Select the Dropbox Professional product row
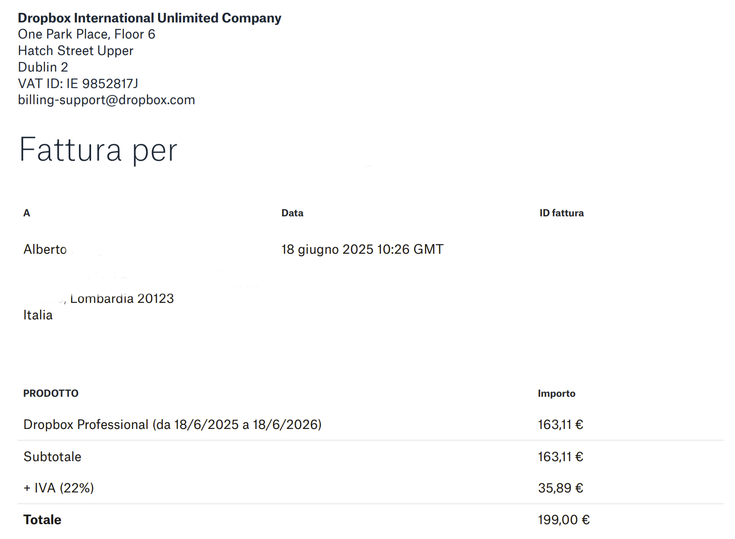Screen dimensions: 735x539 tap(172, 425)
